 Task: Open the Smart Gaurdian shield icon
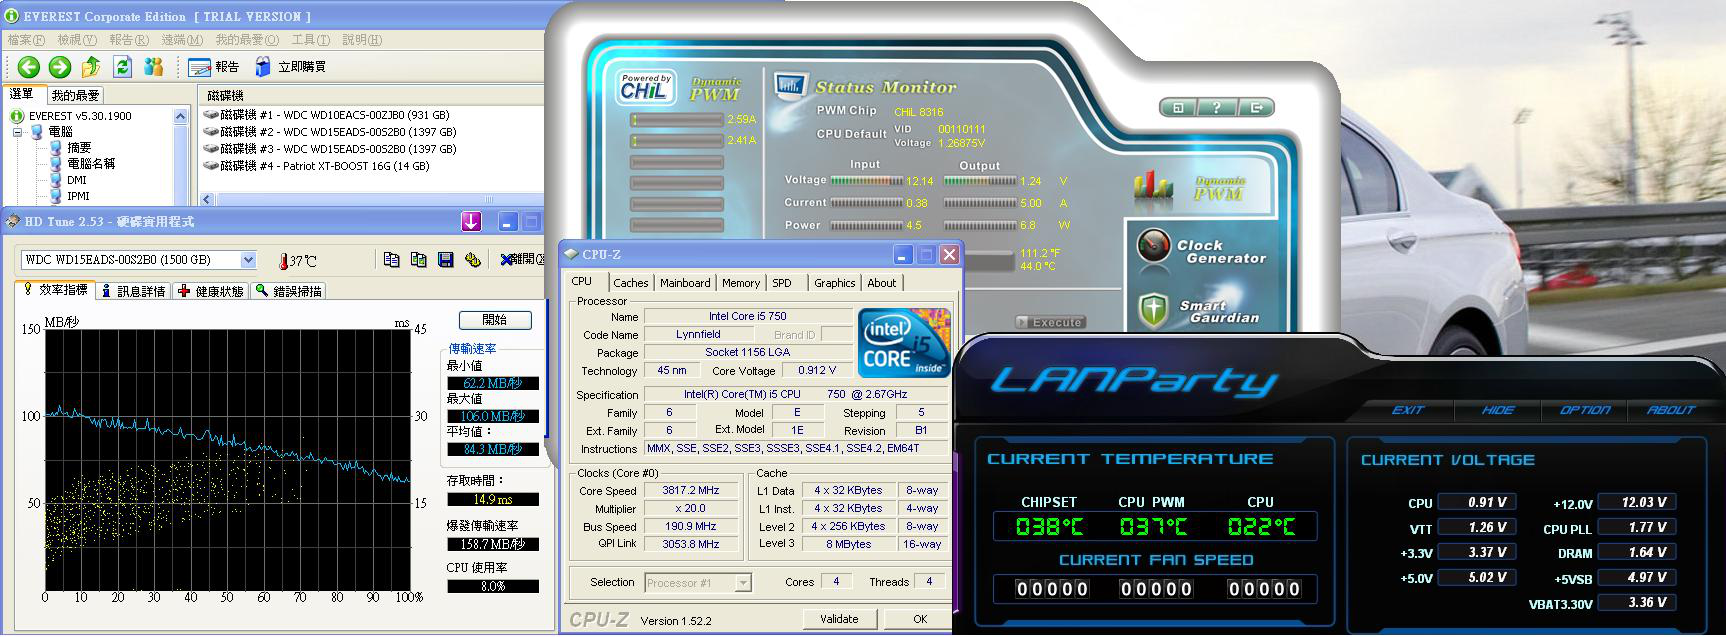click(x=1153, y=310)
